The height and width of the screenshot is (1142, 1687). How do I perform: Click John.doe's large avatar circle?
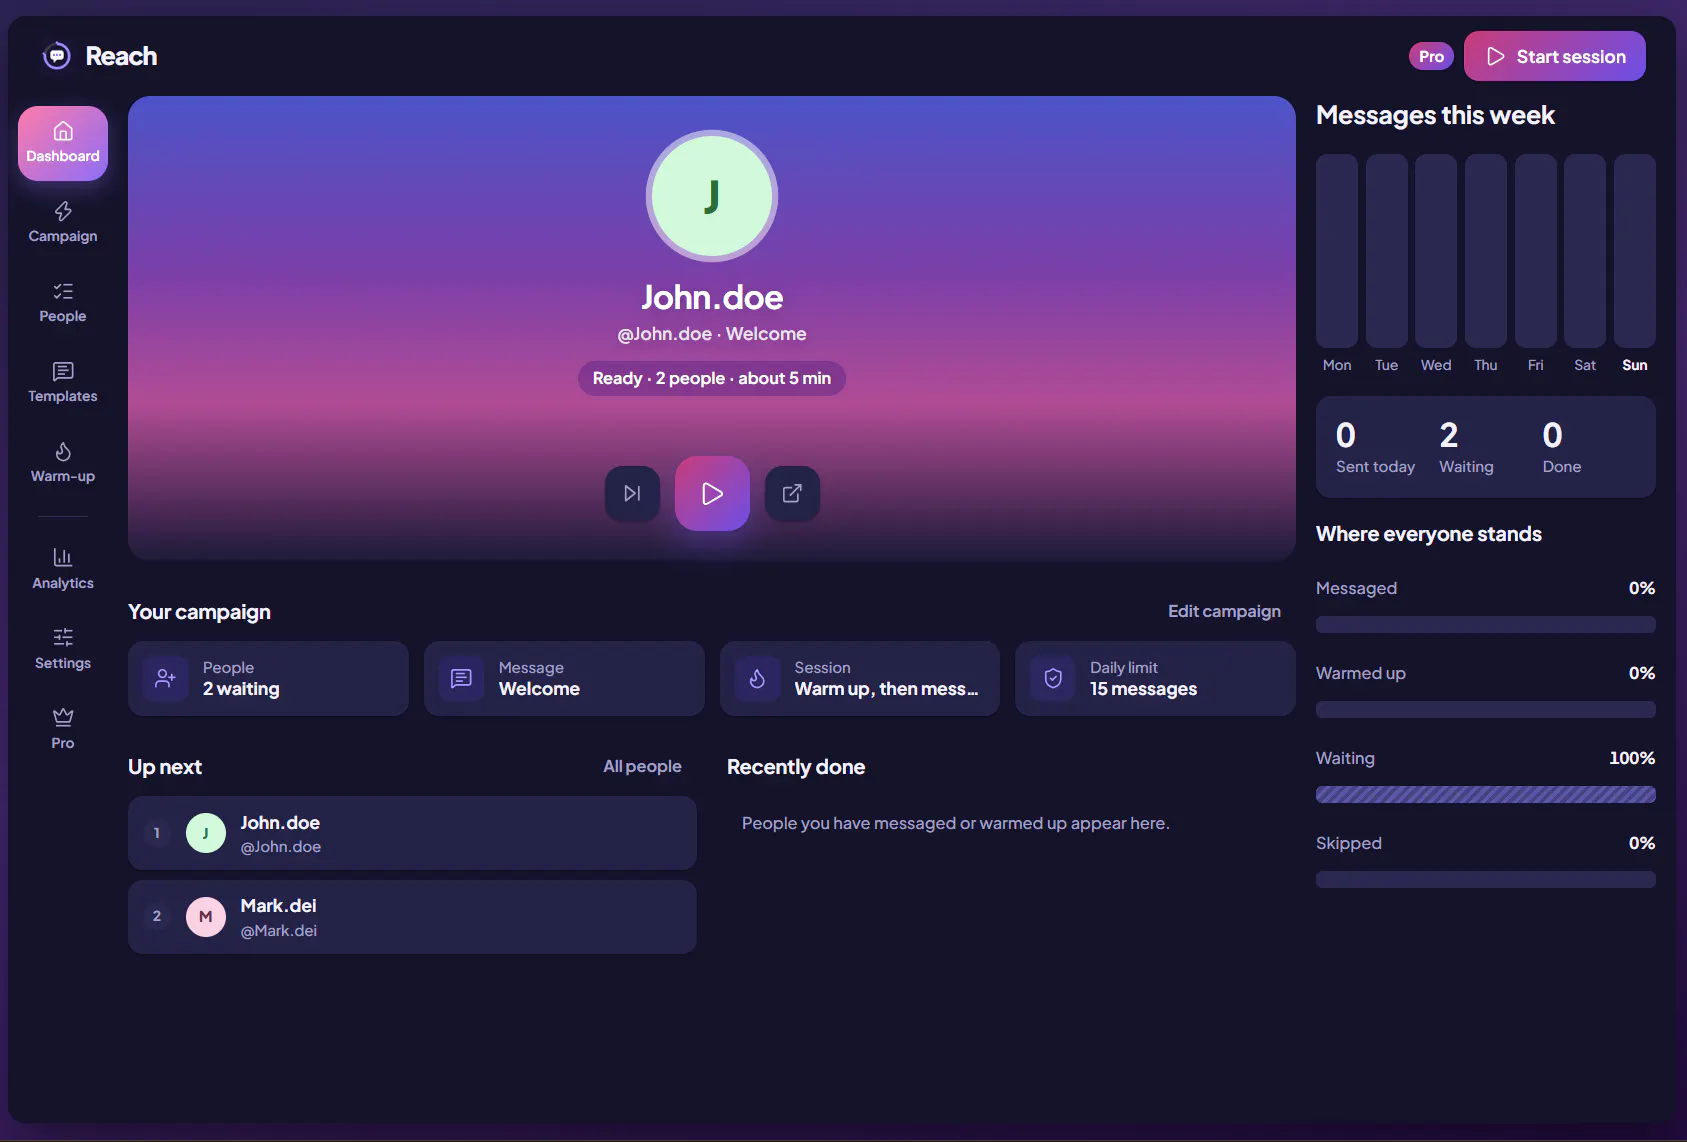[712, 196]
